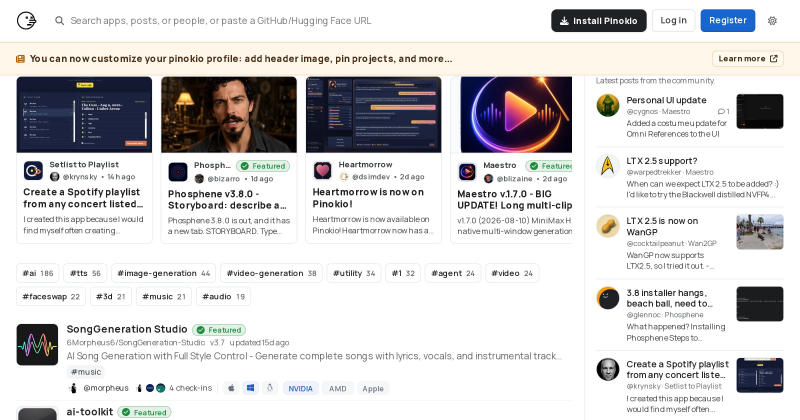Image resolution: width=800 pixels, height=420 pixels.
Task: Click the Featured badge on Phosphene card
Action: pos(263,166)
